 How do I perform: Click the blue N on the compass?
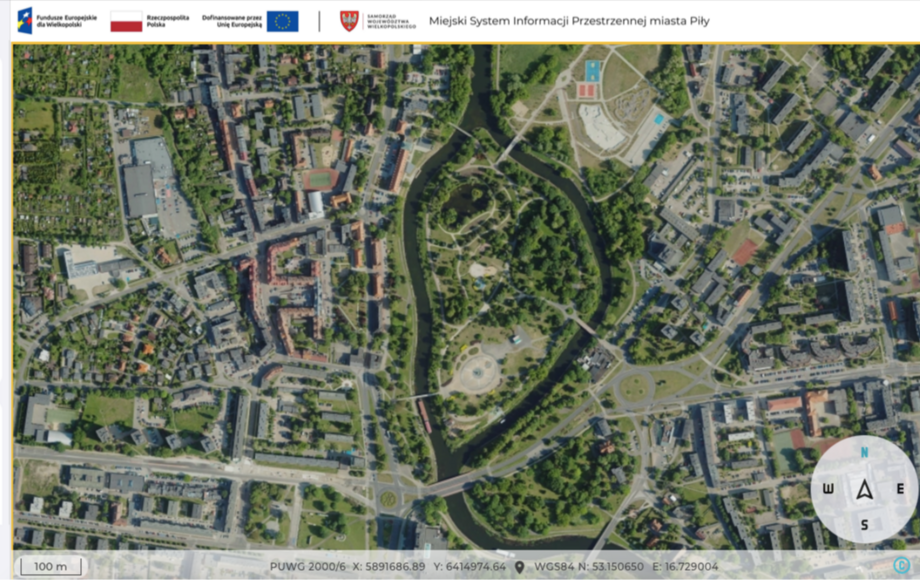click(x=864, y=452)
